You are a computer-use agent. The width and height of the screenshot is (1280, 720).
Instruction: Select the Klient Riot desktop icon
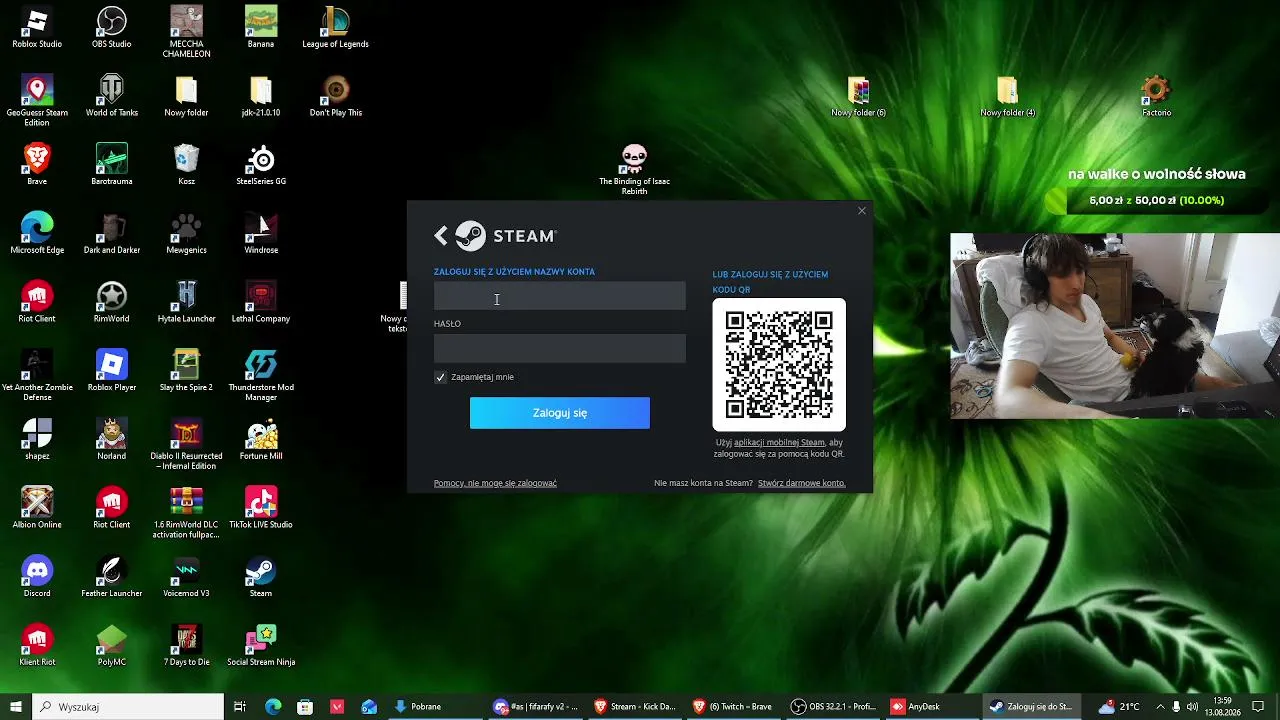tap(37, 646)
